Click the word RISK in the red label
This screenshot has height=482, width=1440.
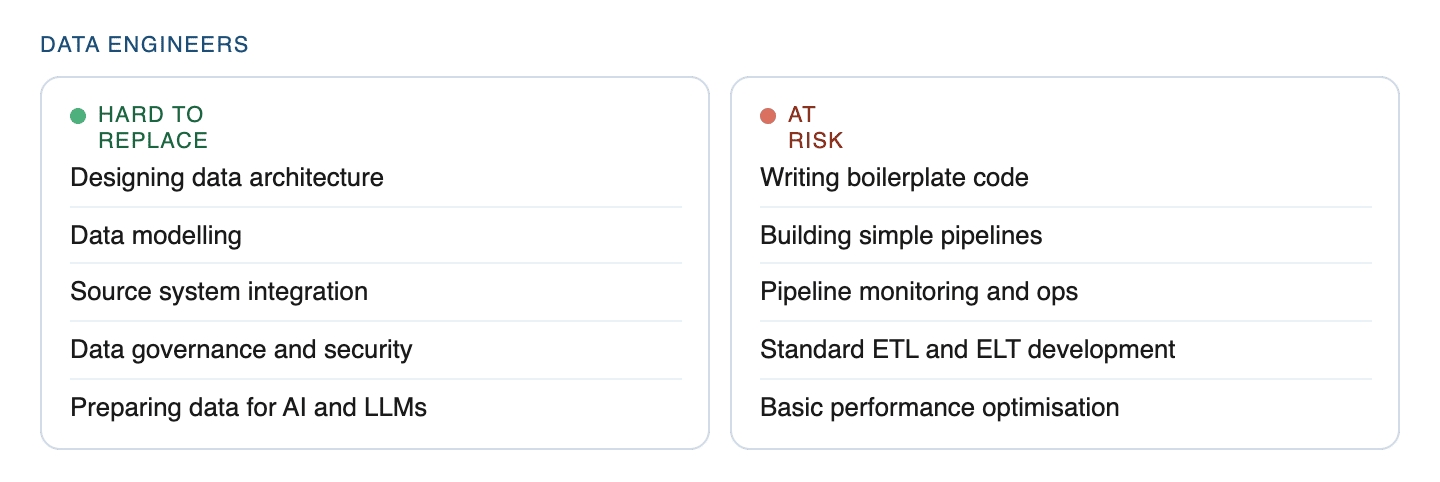point(816,140)
